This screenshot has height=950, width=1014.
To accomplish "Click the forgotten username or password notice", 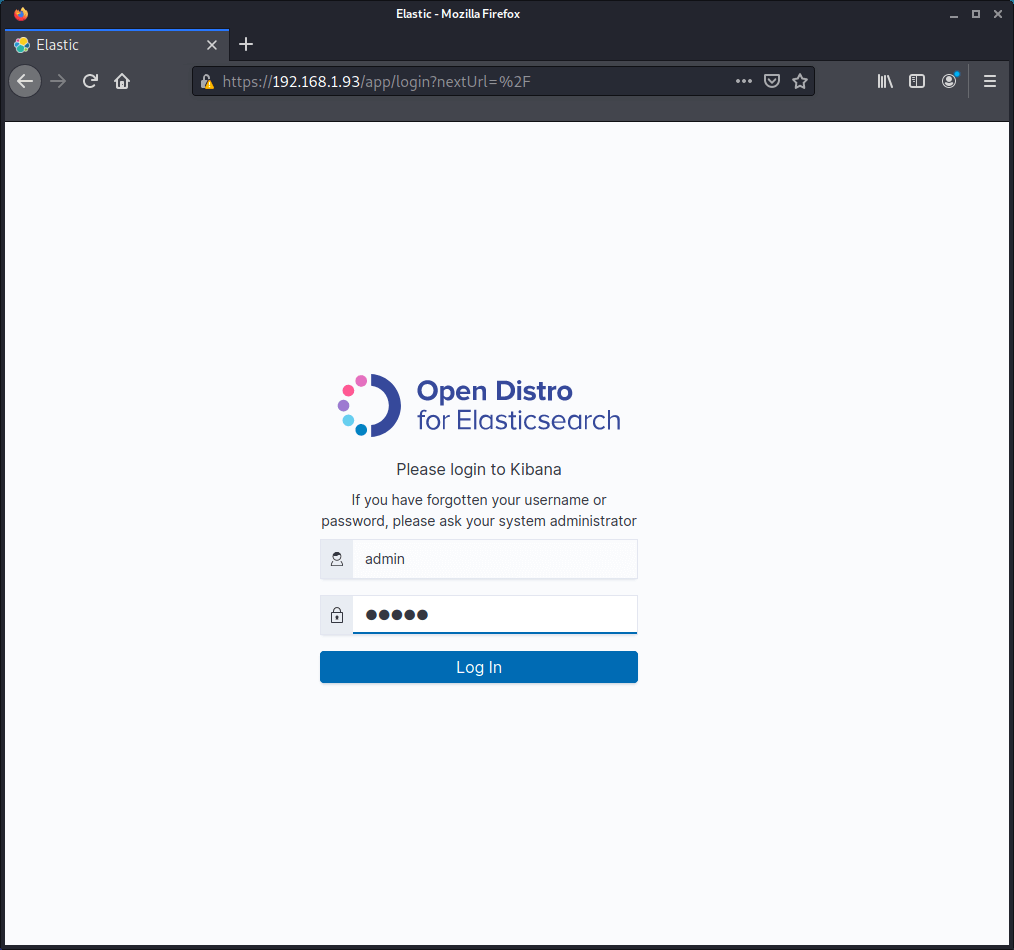I will 479,510.
